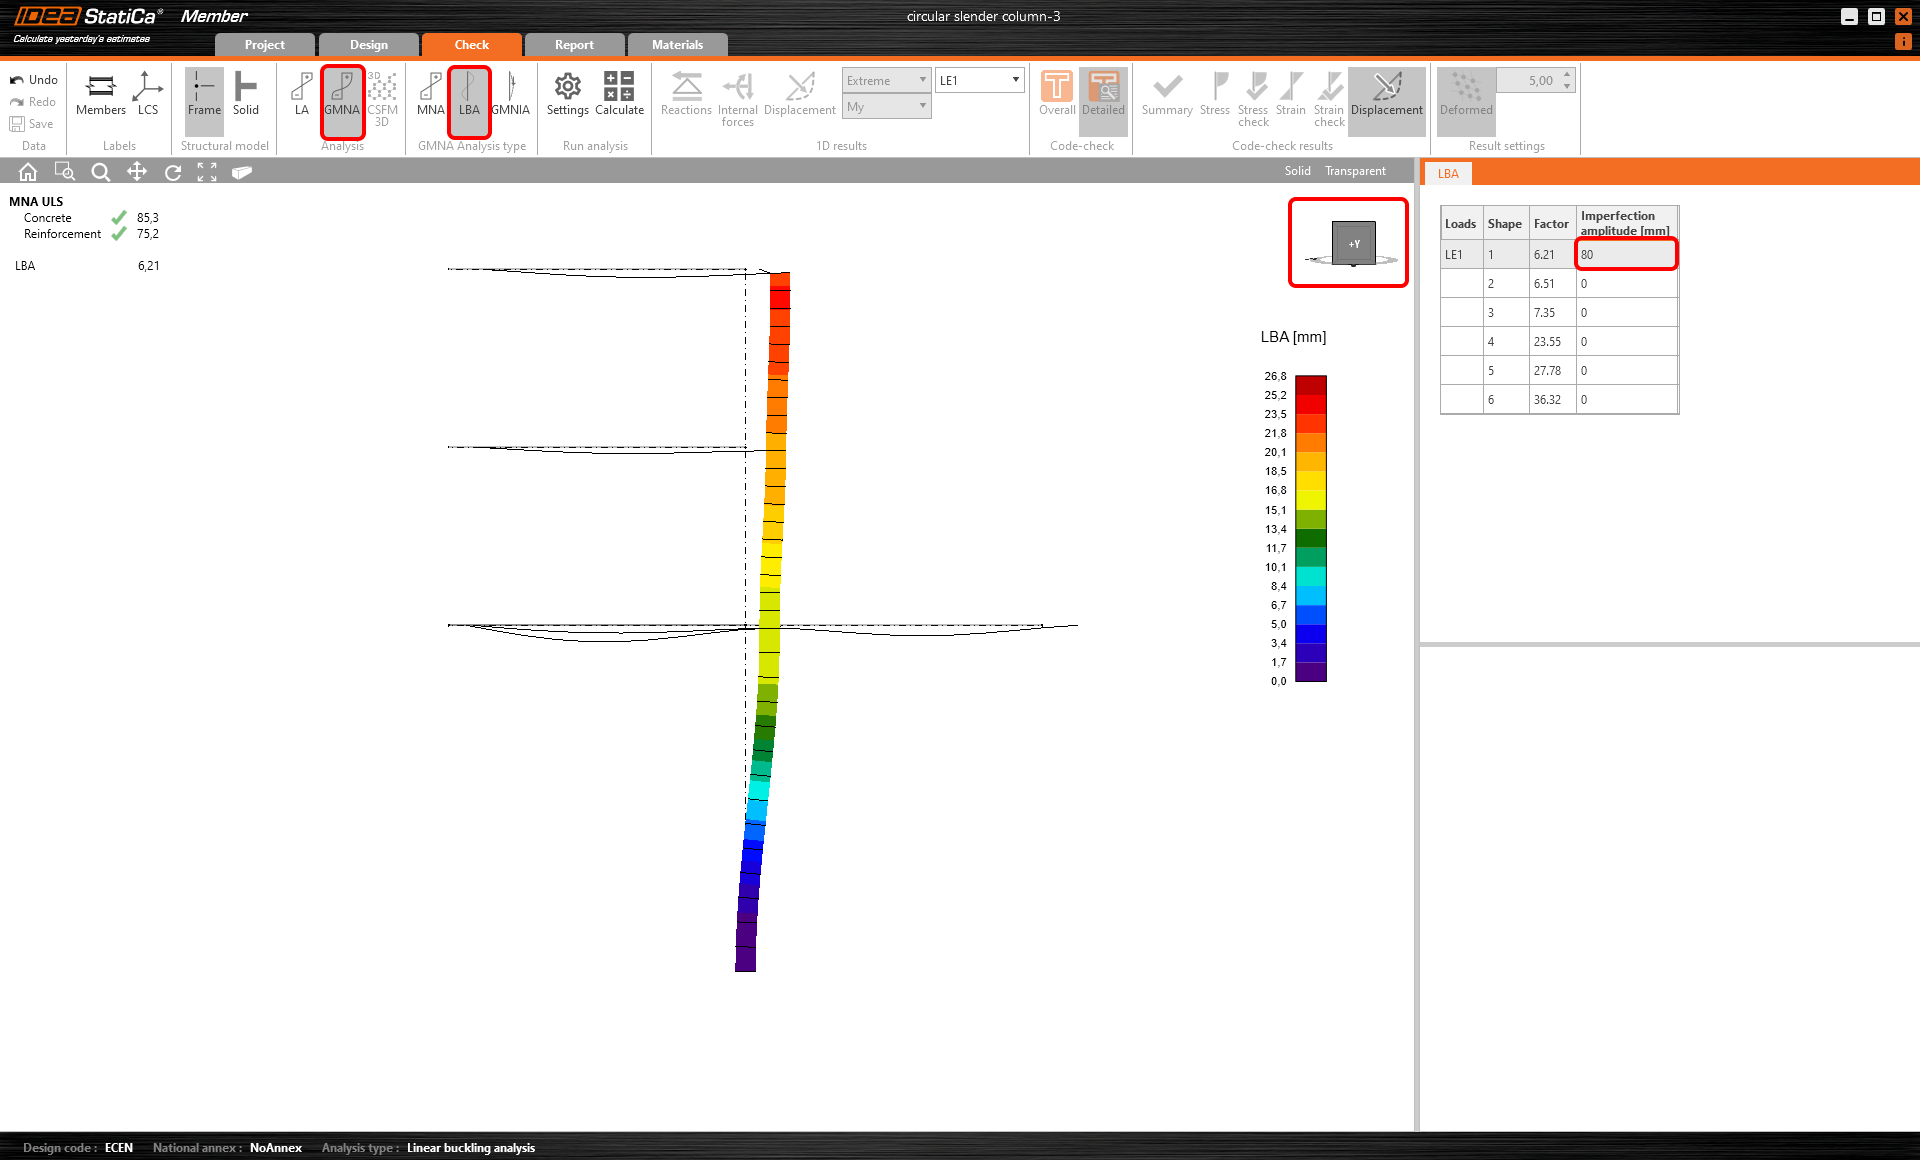Click the imperfection amplitude field for shape 1

point(1626,254)
